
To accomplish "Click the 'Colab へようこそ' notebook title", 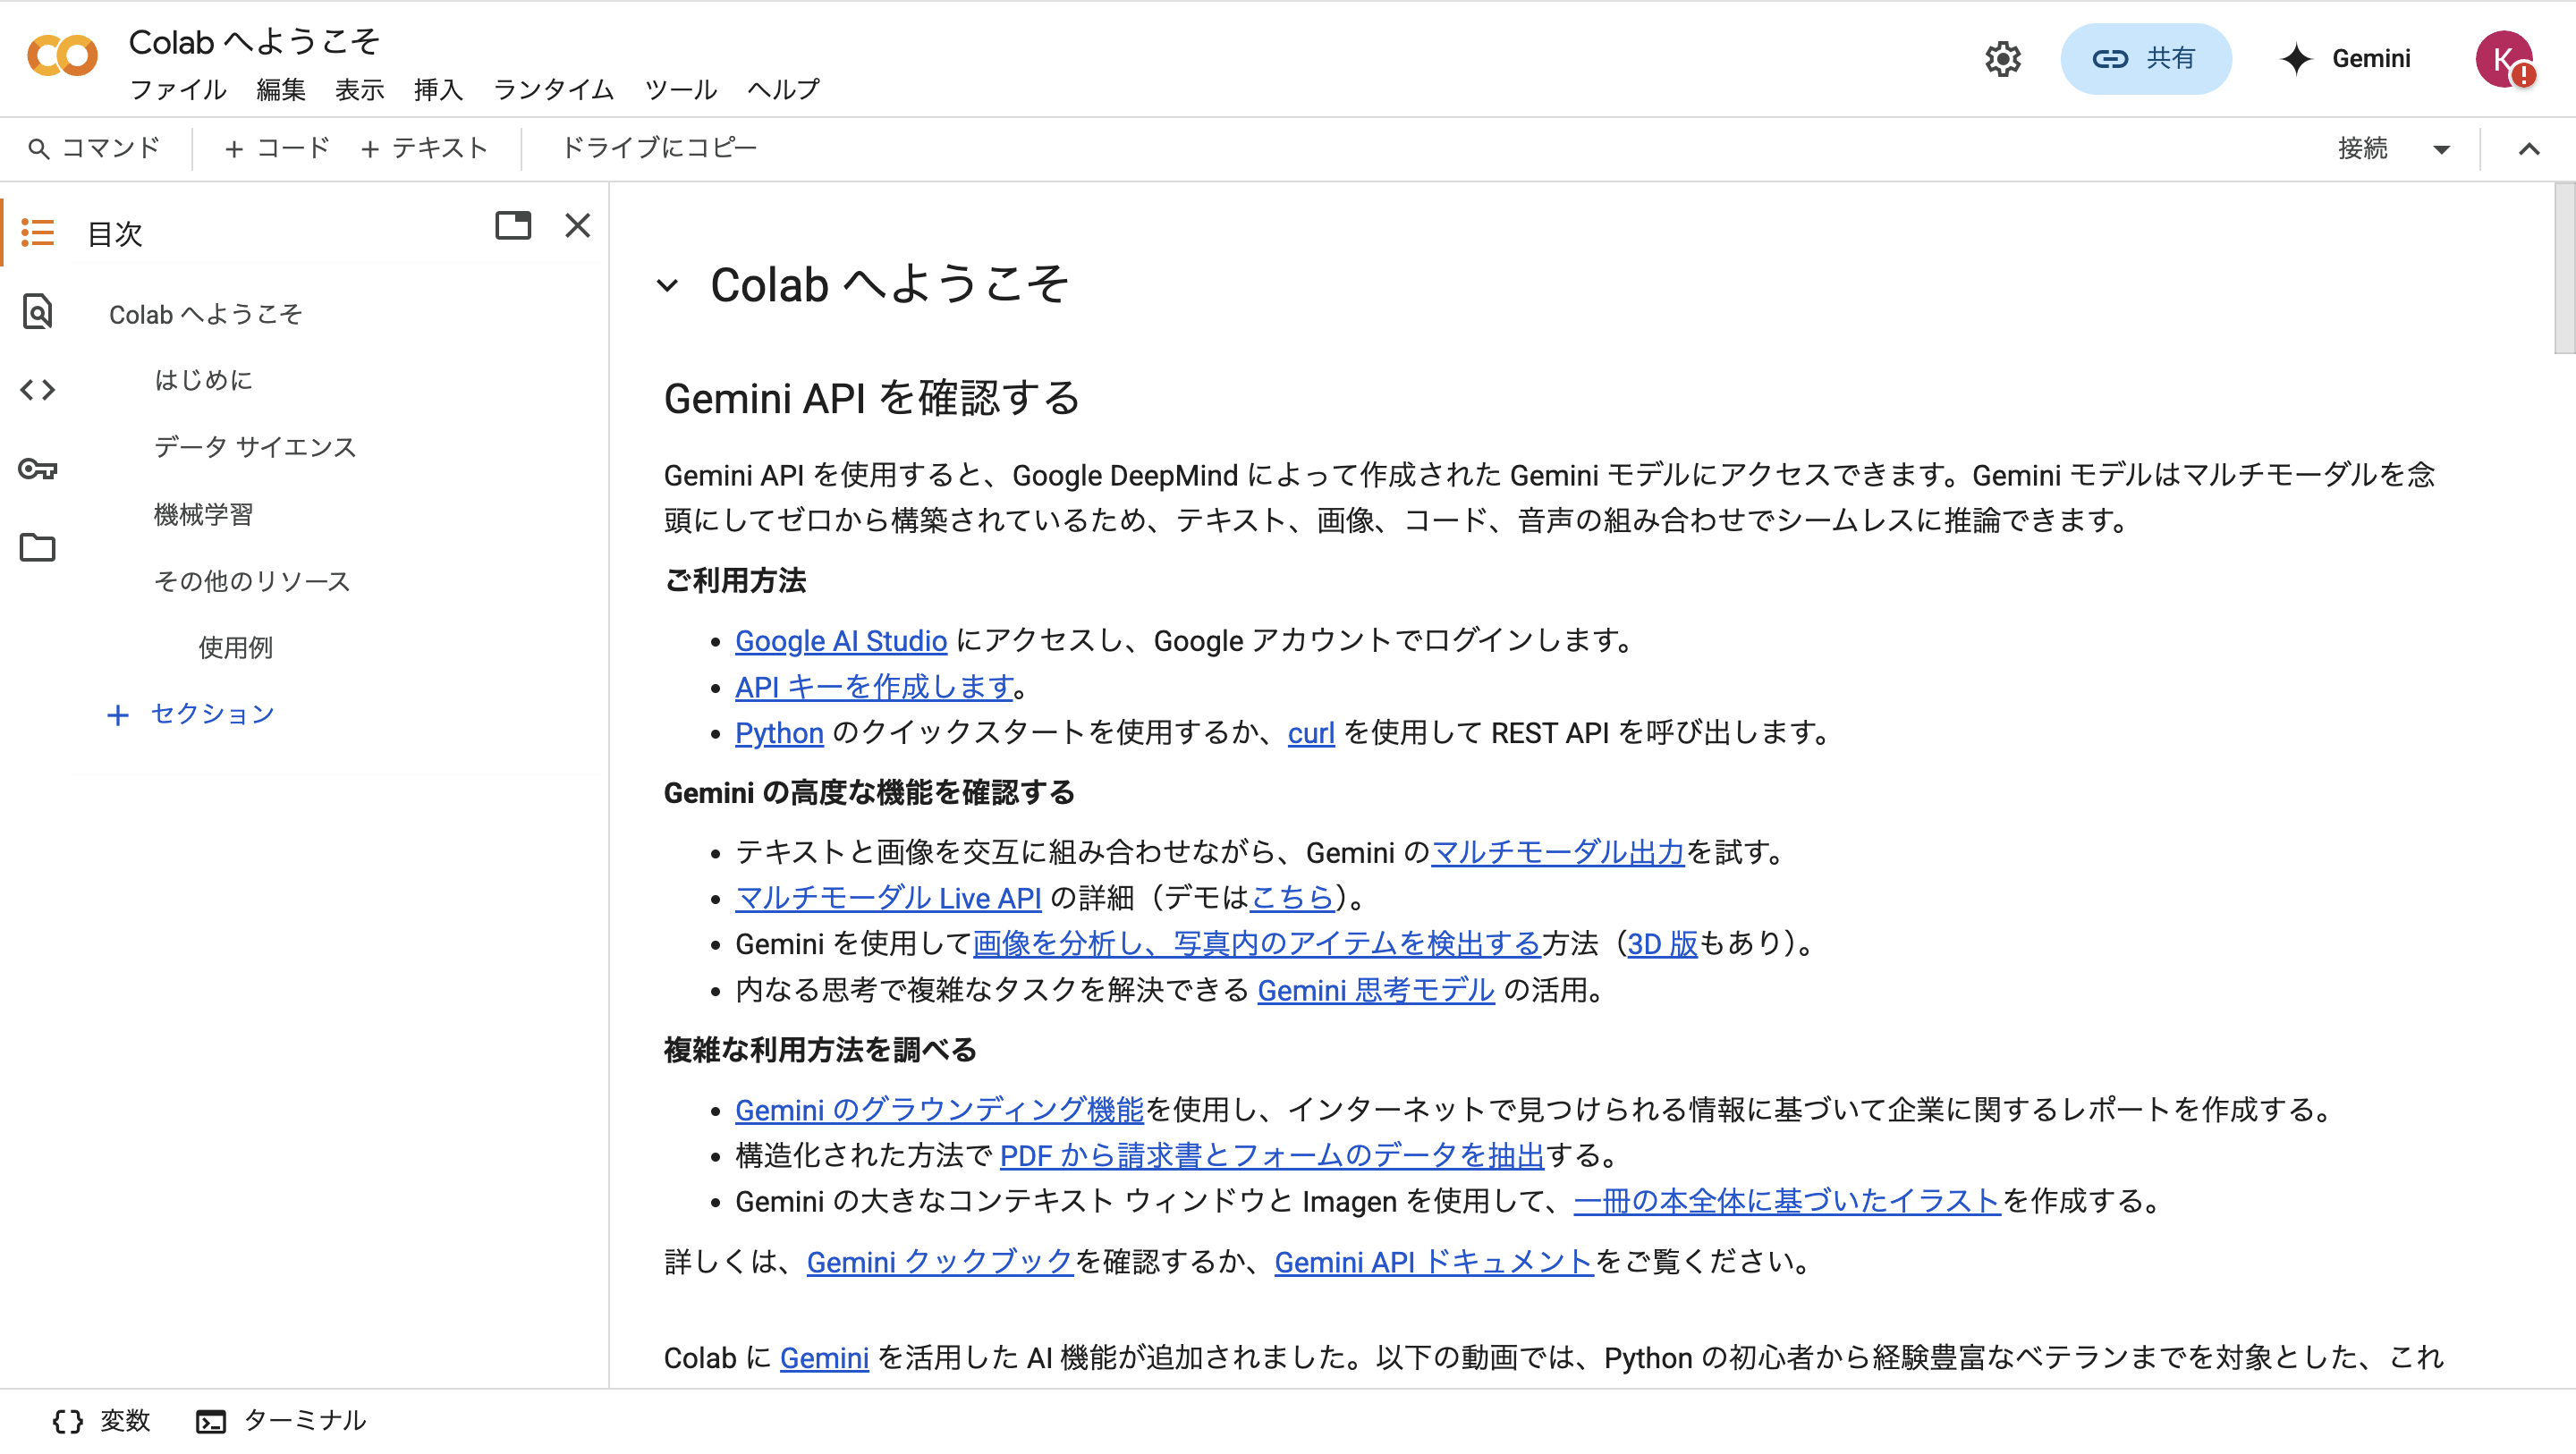I will click(x=255, y=42).
